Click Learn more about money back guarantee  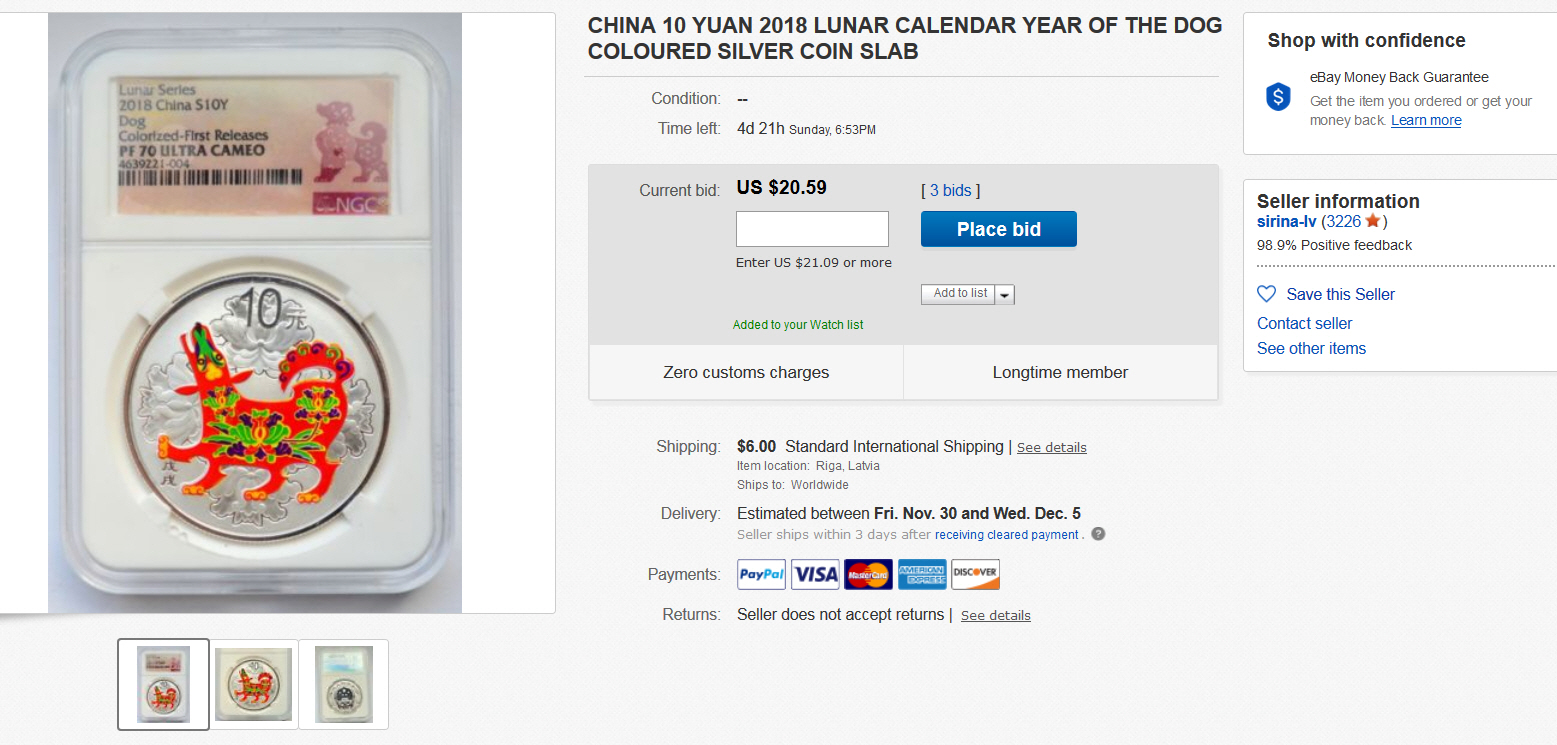[1426, 120]
